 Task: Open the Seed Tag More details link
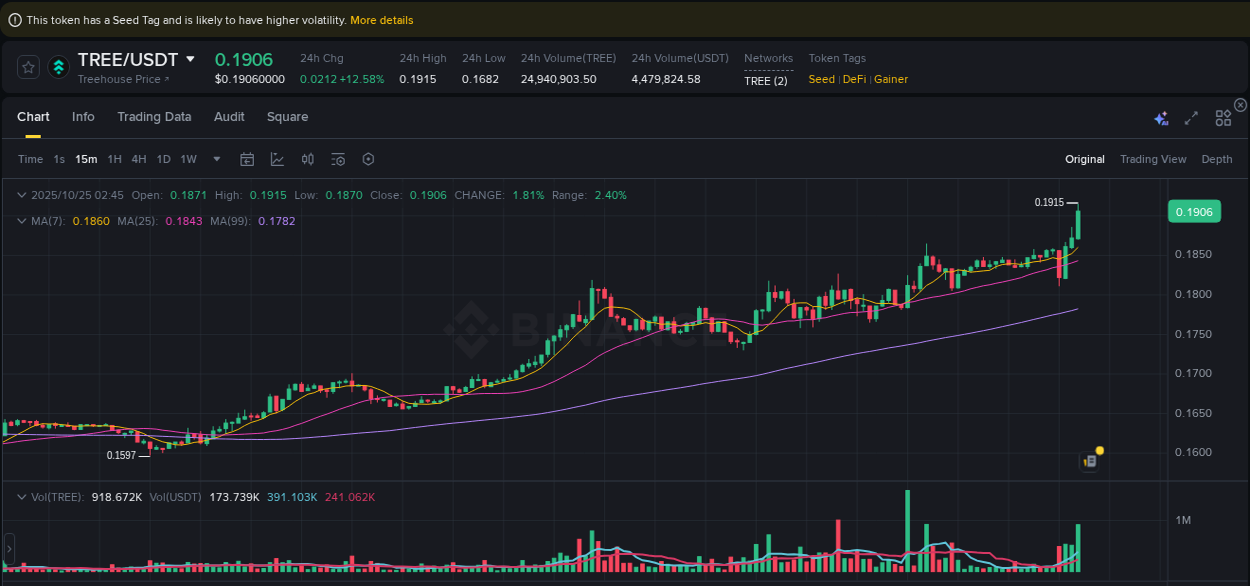click(x=381, y=19)
